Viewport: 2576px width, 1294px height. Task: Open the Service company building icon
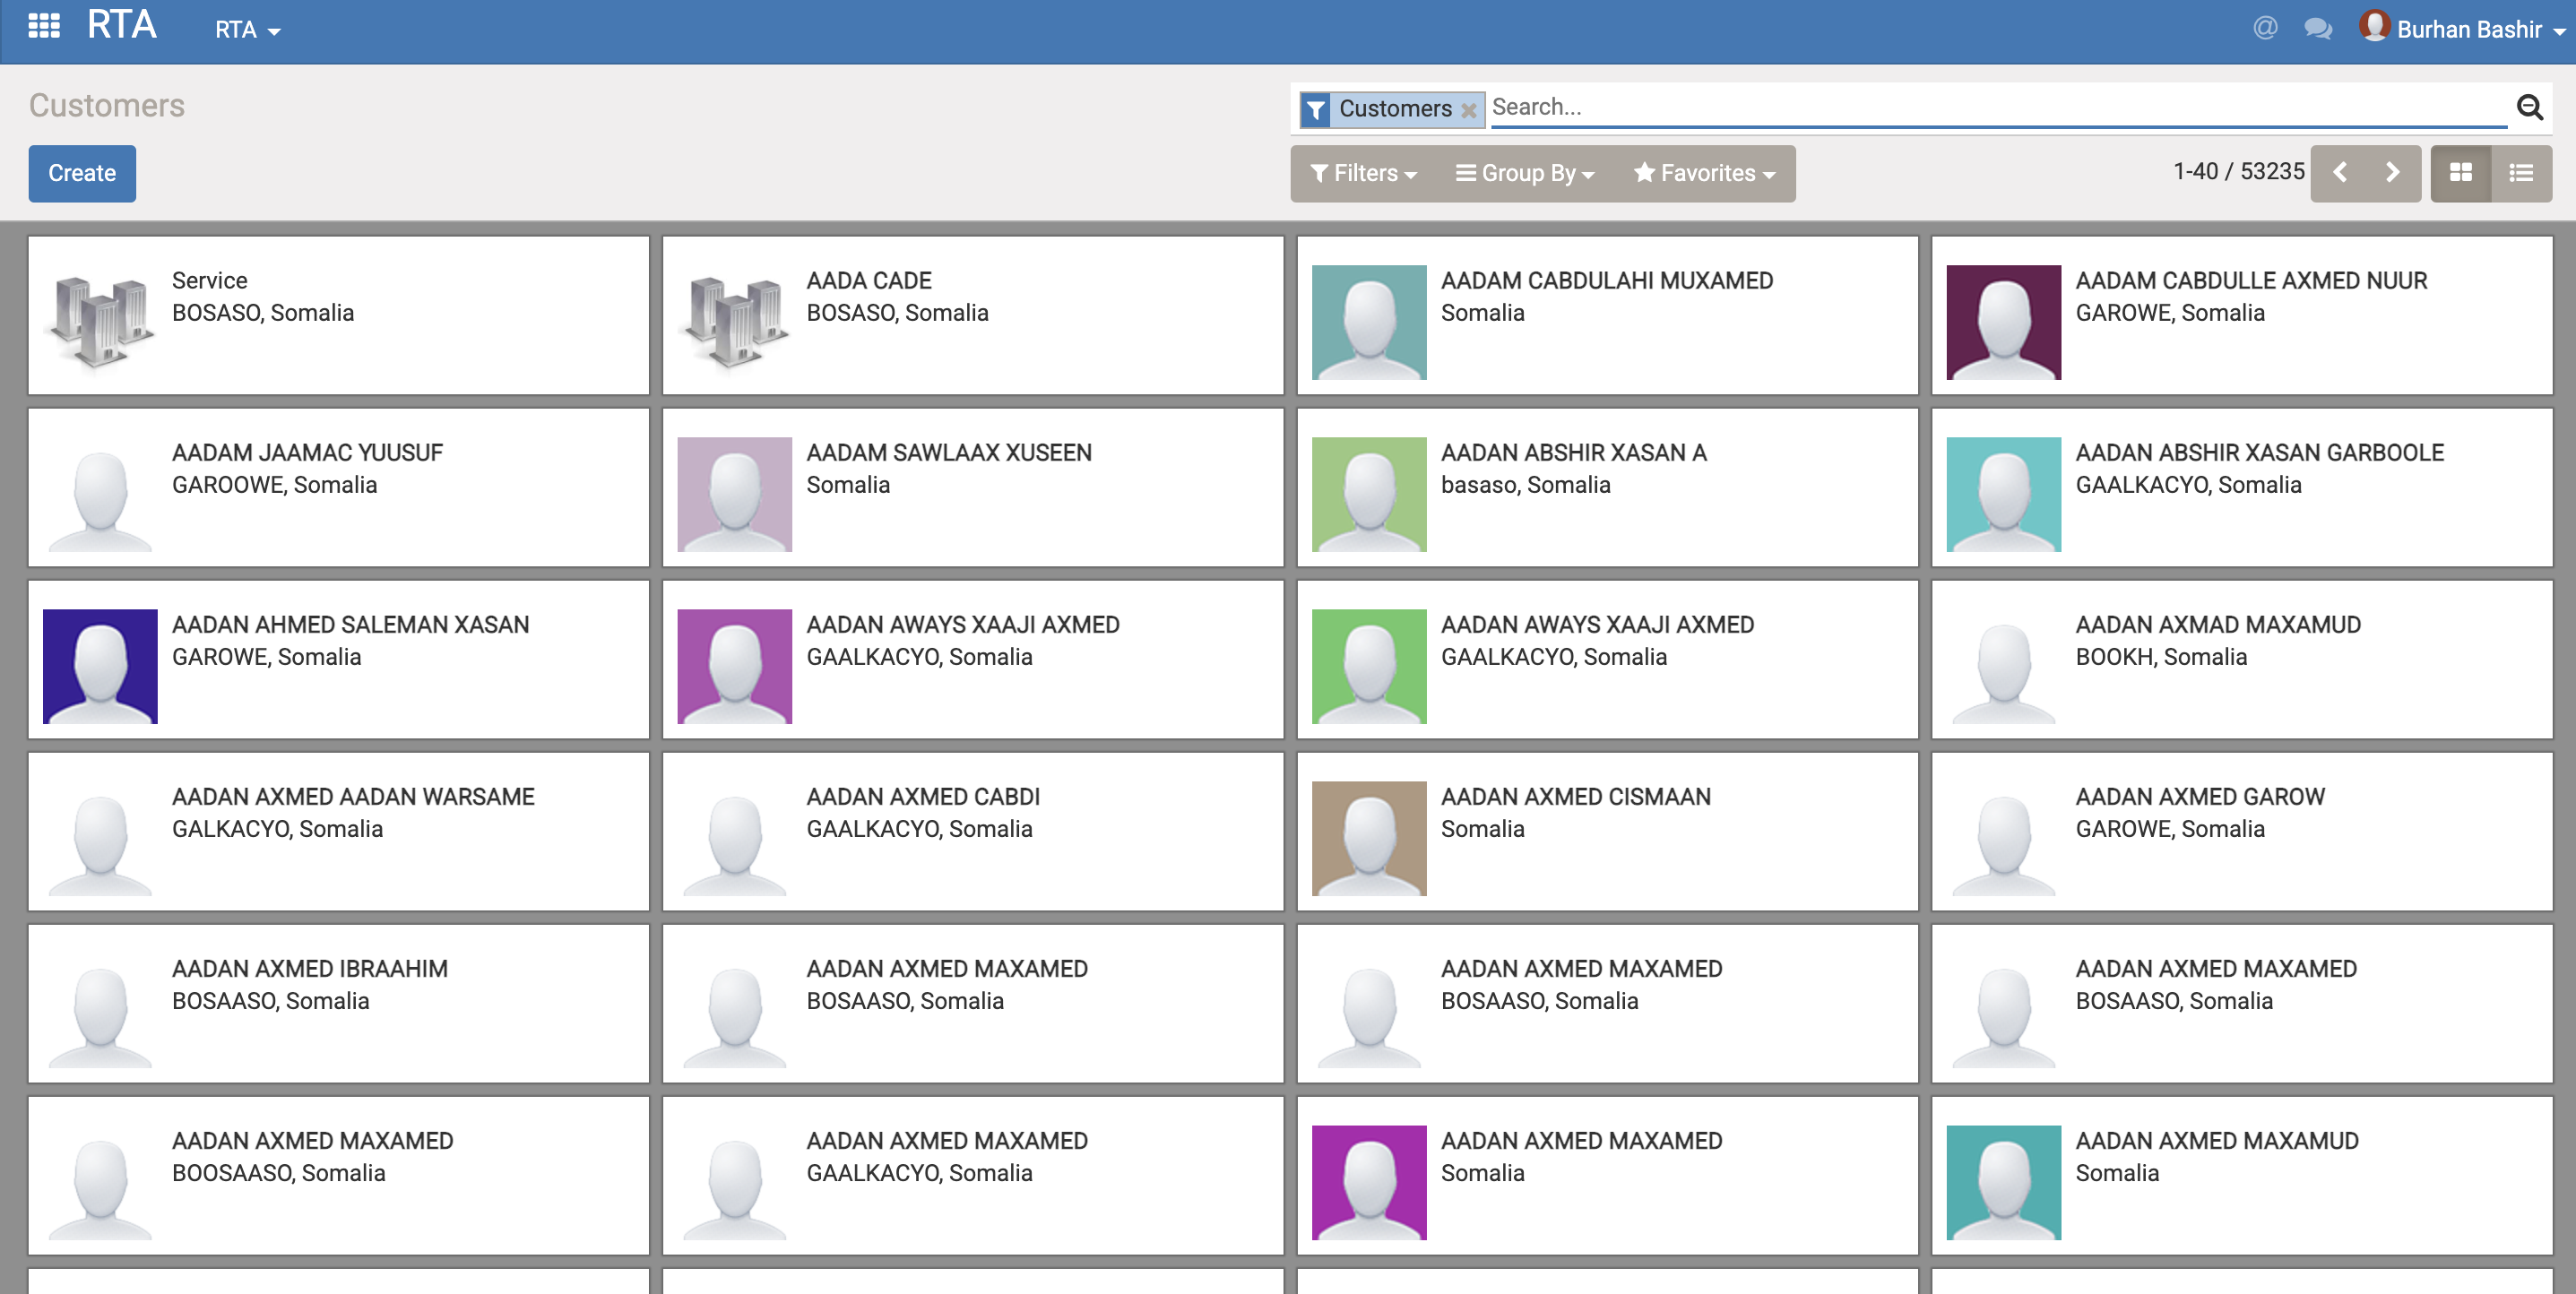pyautogui.click(x=100, y=321)
